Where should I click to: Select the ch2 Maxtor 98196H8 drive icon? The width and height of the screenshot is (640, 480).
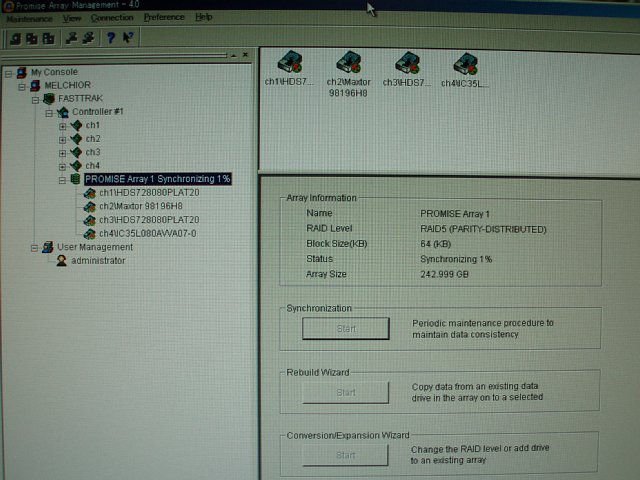click(x=347, y=65)
